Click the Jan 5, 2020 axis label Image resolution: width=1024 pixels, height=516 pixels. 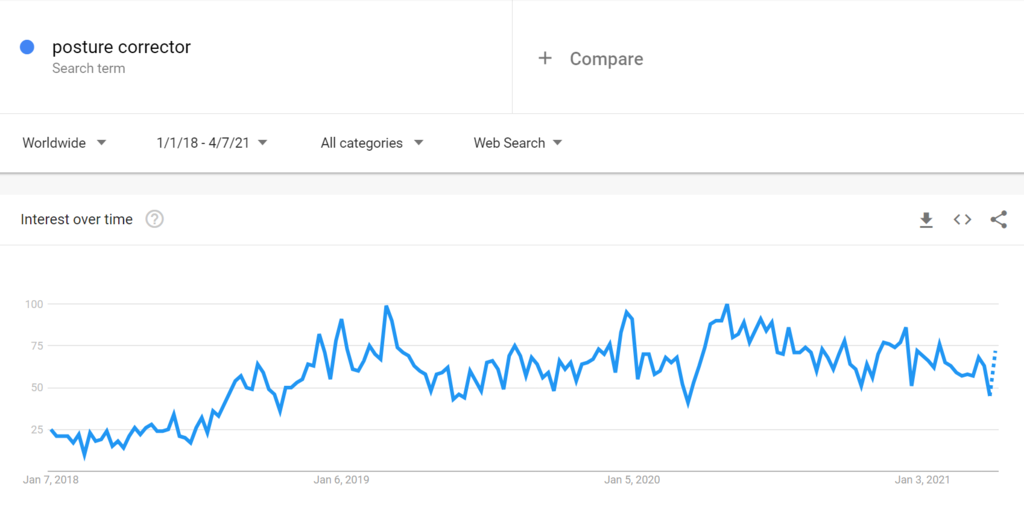tap(633, 480)
